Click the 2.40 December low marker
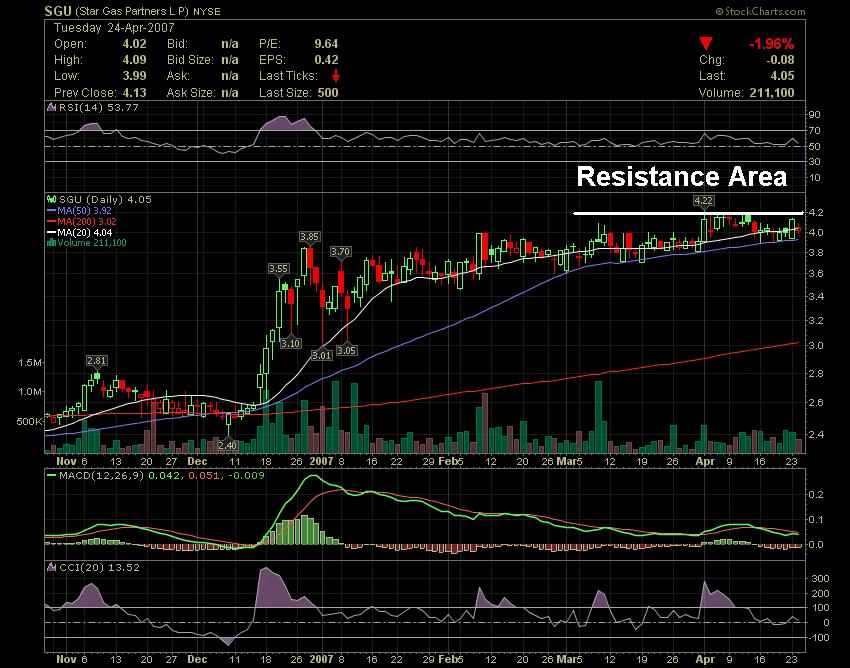The image size is (850, 668). point(228,445)
